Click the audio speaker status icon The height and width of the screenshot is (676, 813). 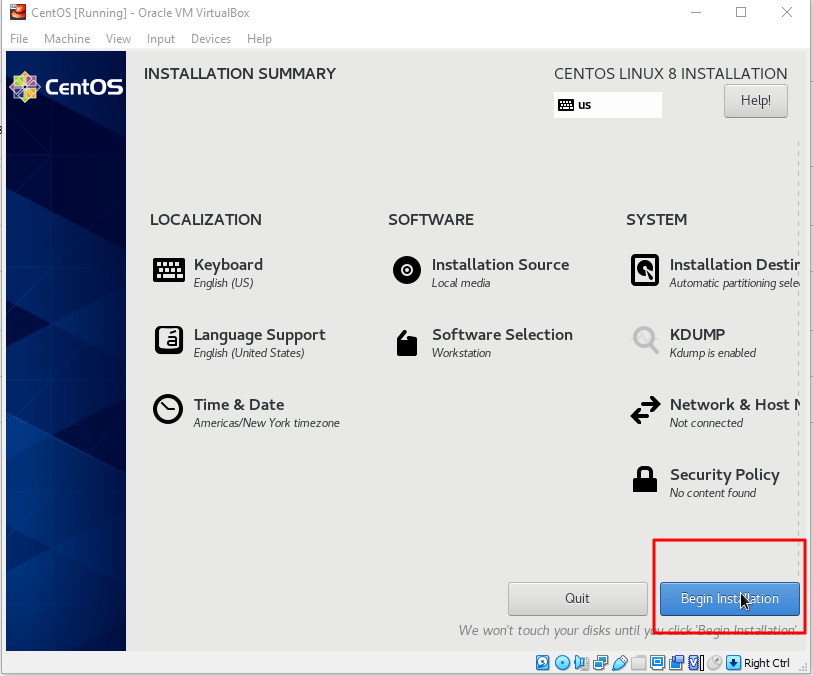click(x=581, y=663)
